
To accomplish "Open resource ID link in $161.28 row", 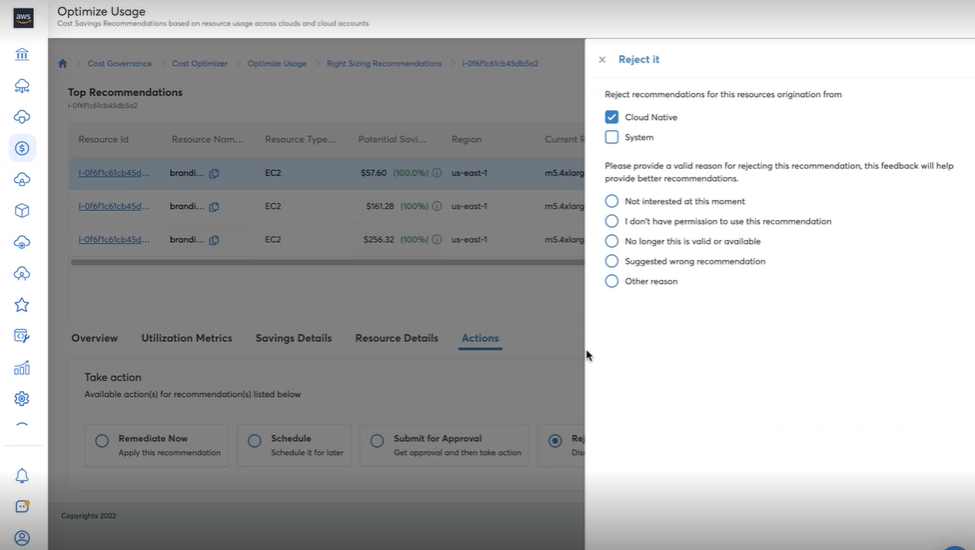I will [x=114, y=206].
